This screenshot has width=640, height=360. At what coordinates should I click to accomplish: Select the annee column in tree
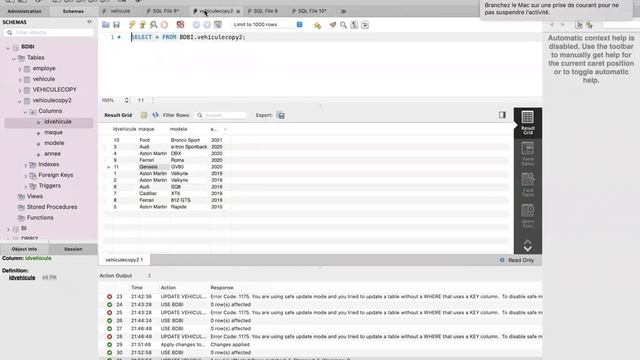pos(52,153)
